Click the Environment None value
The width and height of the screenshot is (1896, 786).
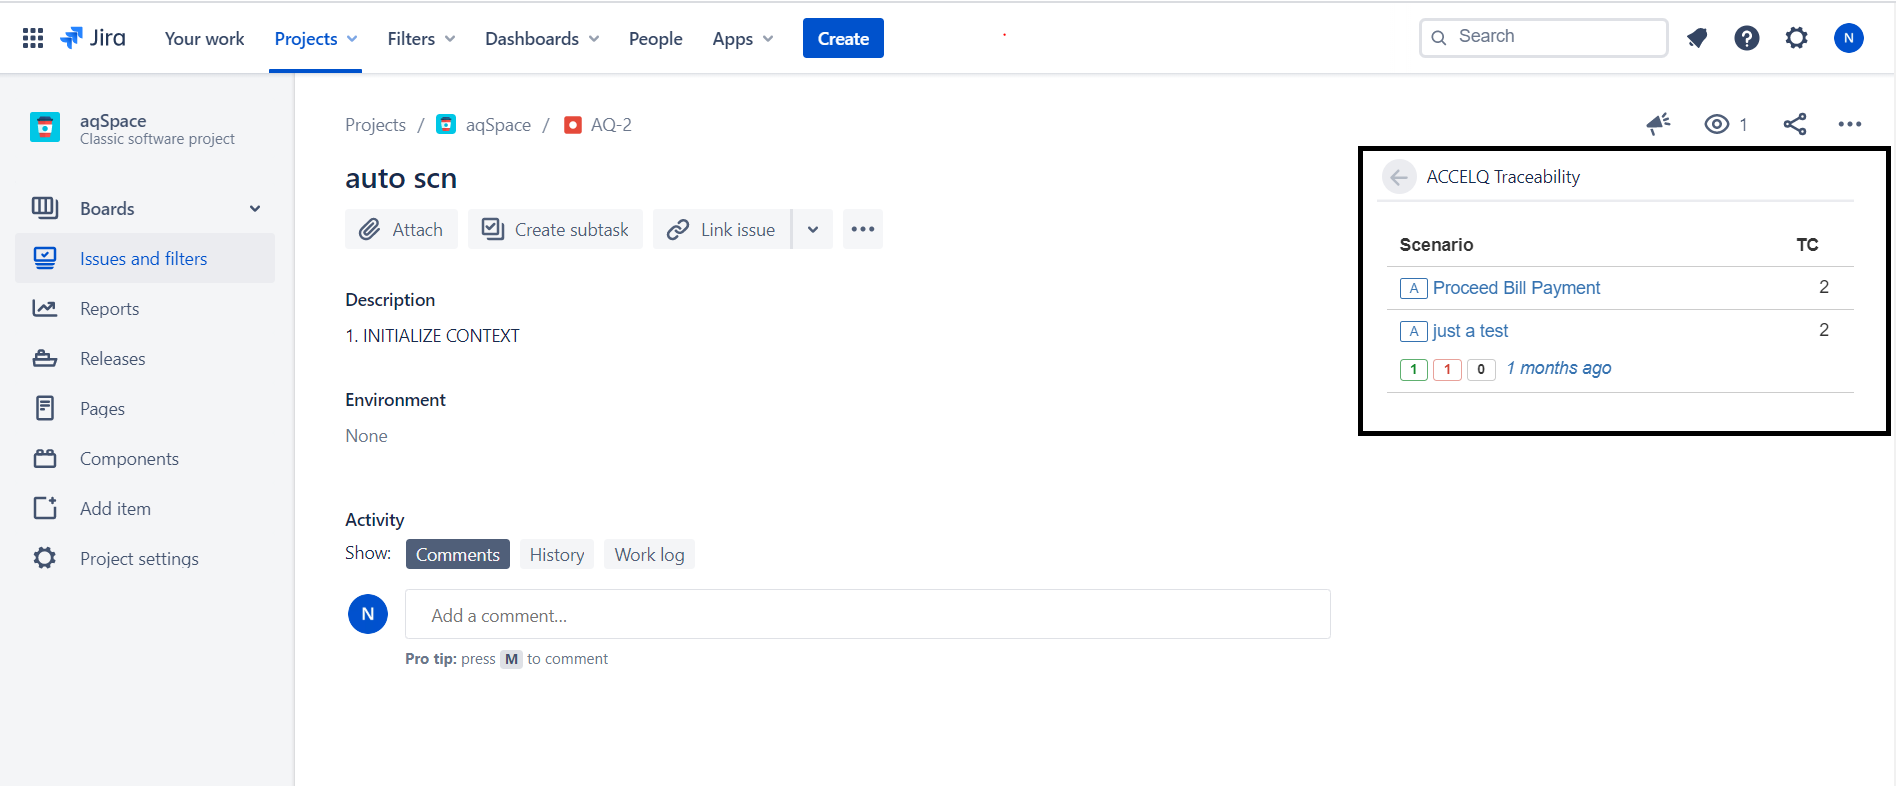pos(366,436)
